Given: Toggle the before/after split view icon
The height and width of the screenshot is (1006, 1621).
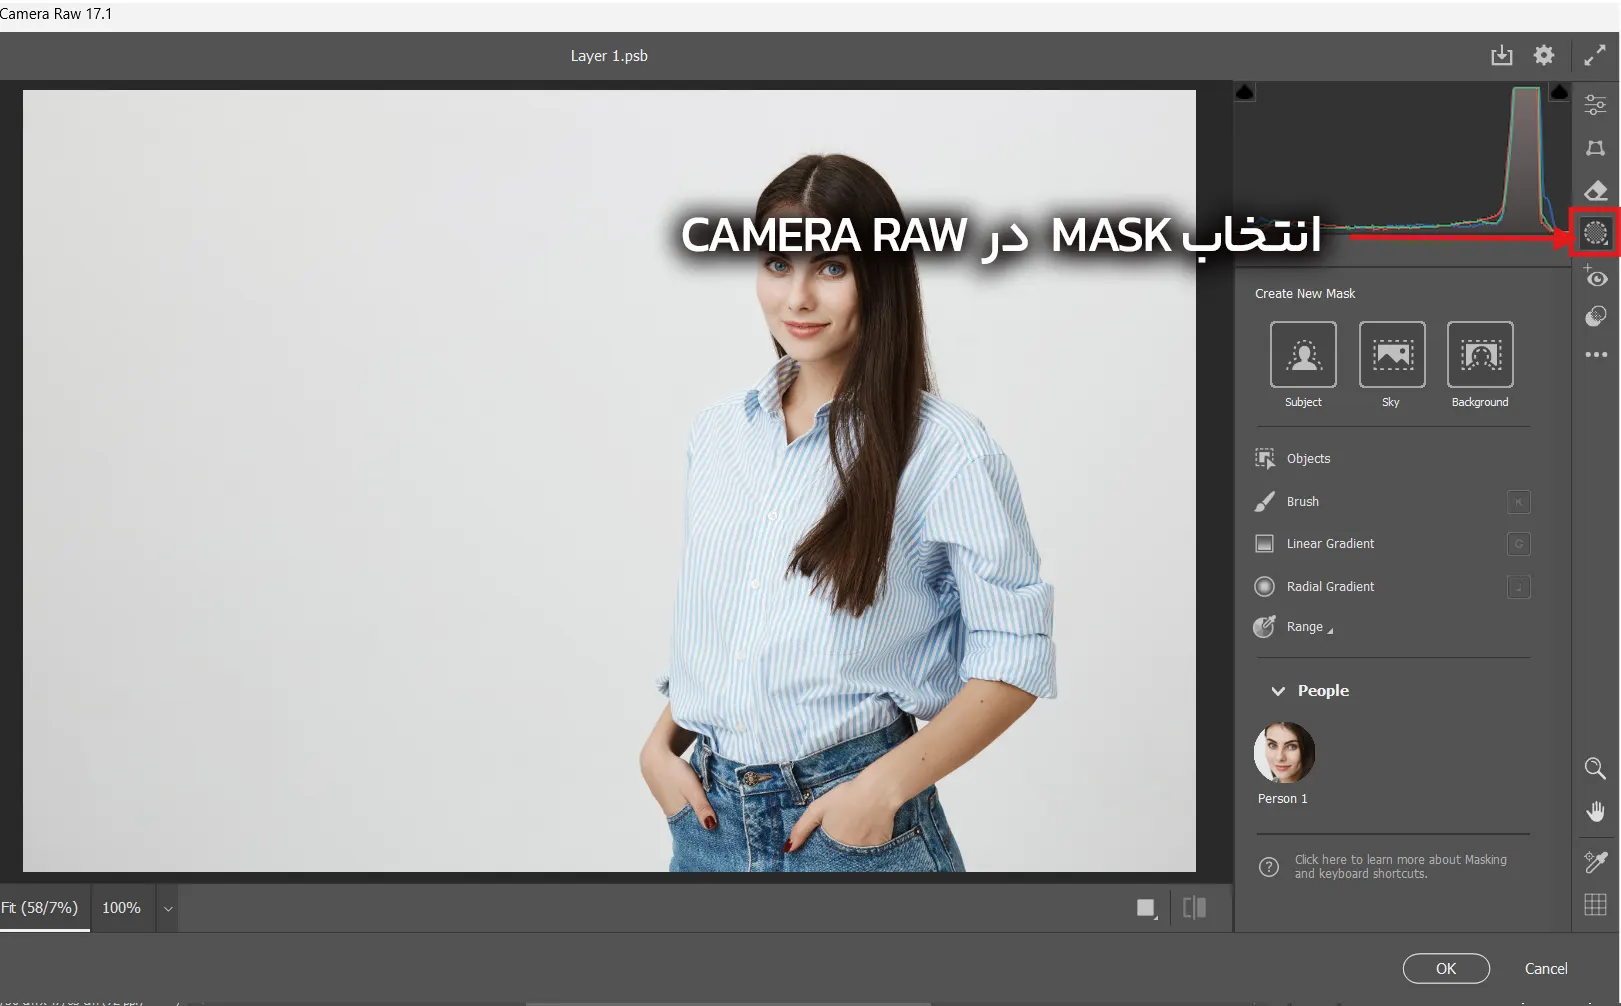Looking at the screenshot, I should point(1194,908).
